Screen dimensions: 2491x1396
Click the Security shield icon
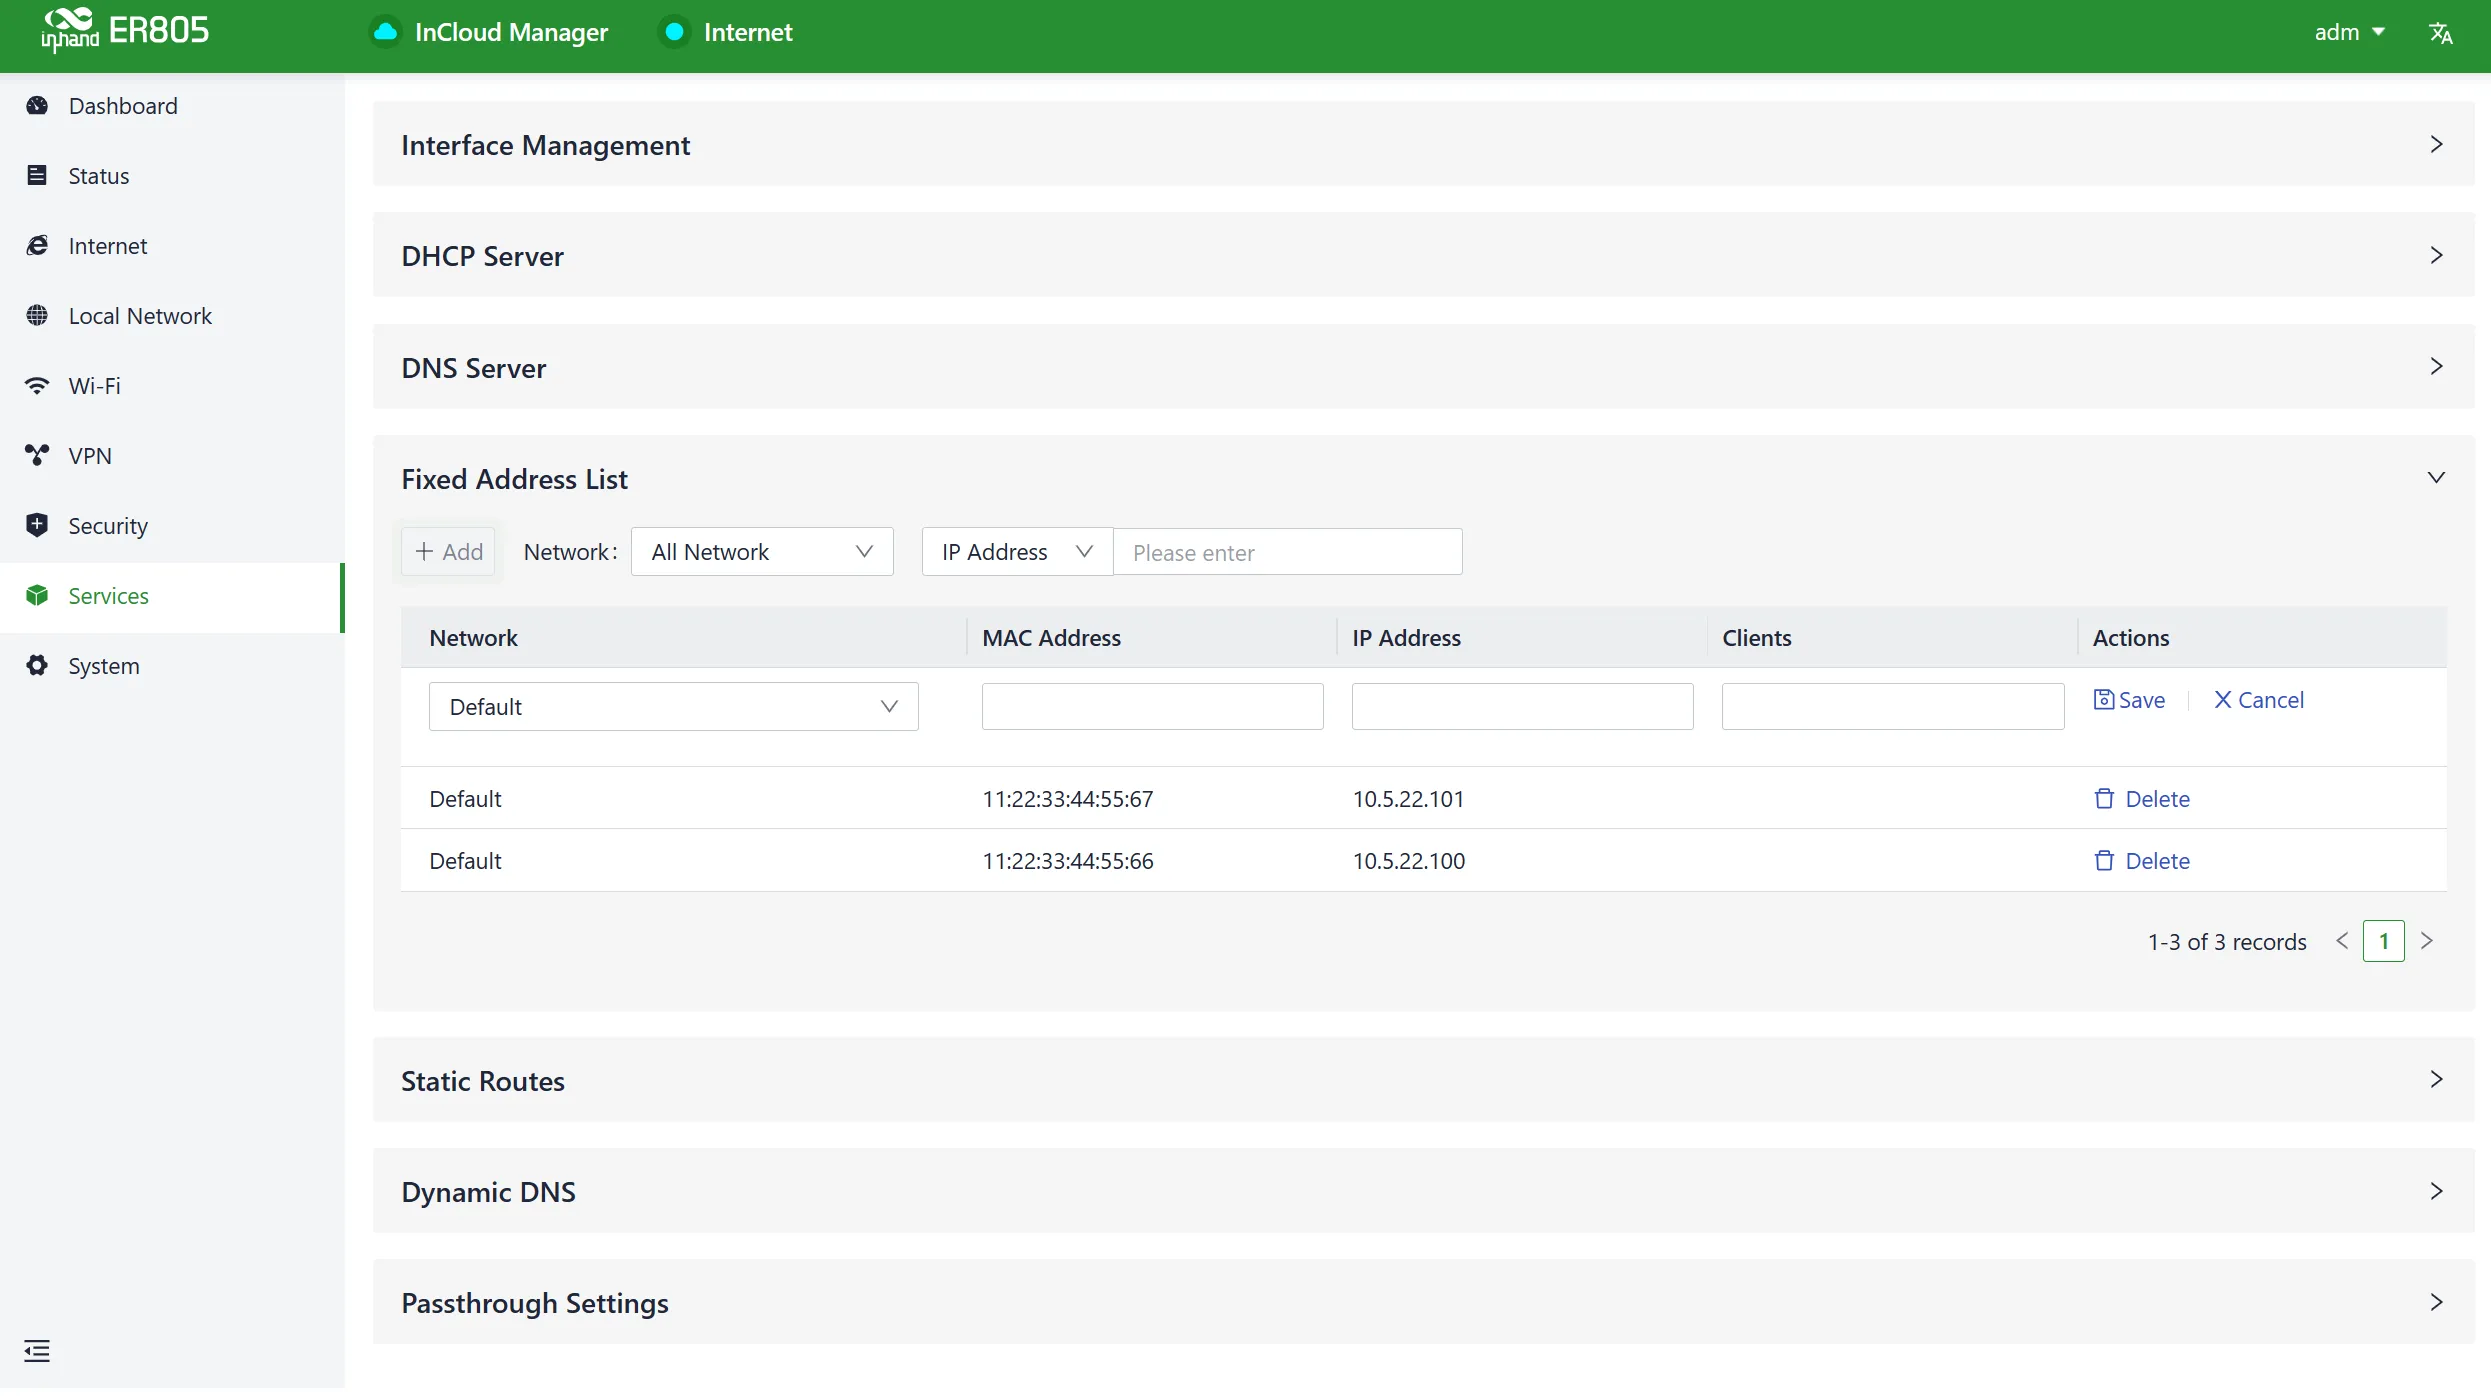[x=37, y=526]
